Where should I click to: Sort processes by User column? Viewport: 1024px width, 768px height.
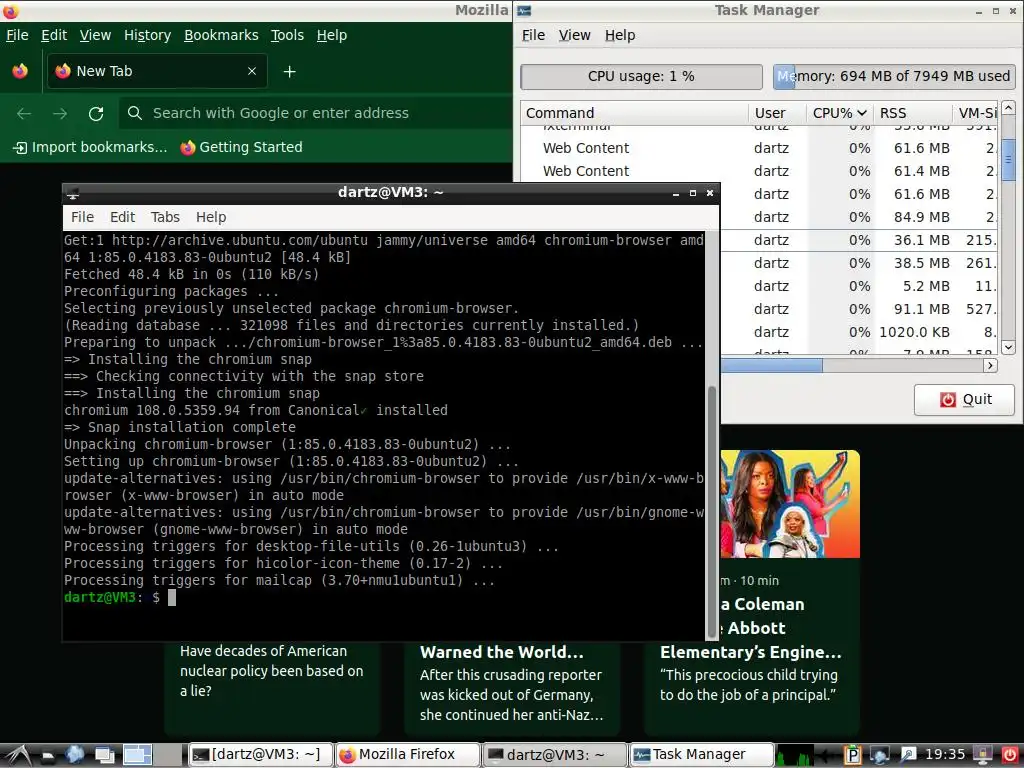point(777,113)
